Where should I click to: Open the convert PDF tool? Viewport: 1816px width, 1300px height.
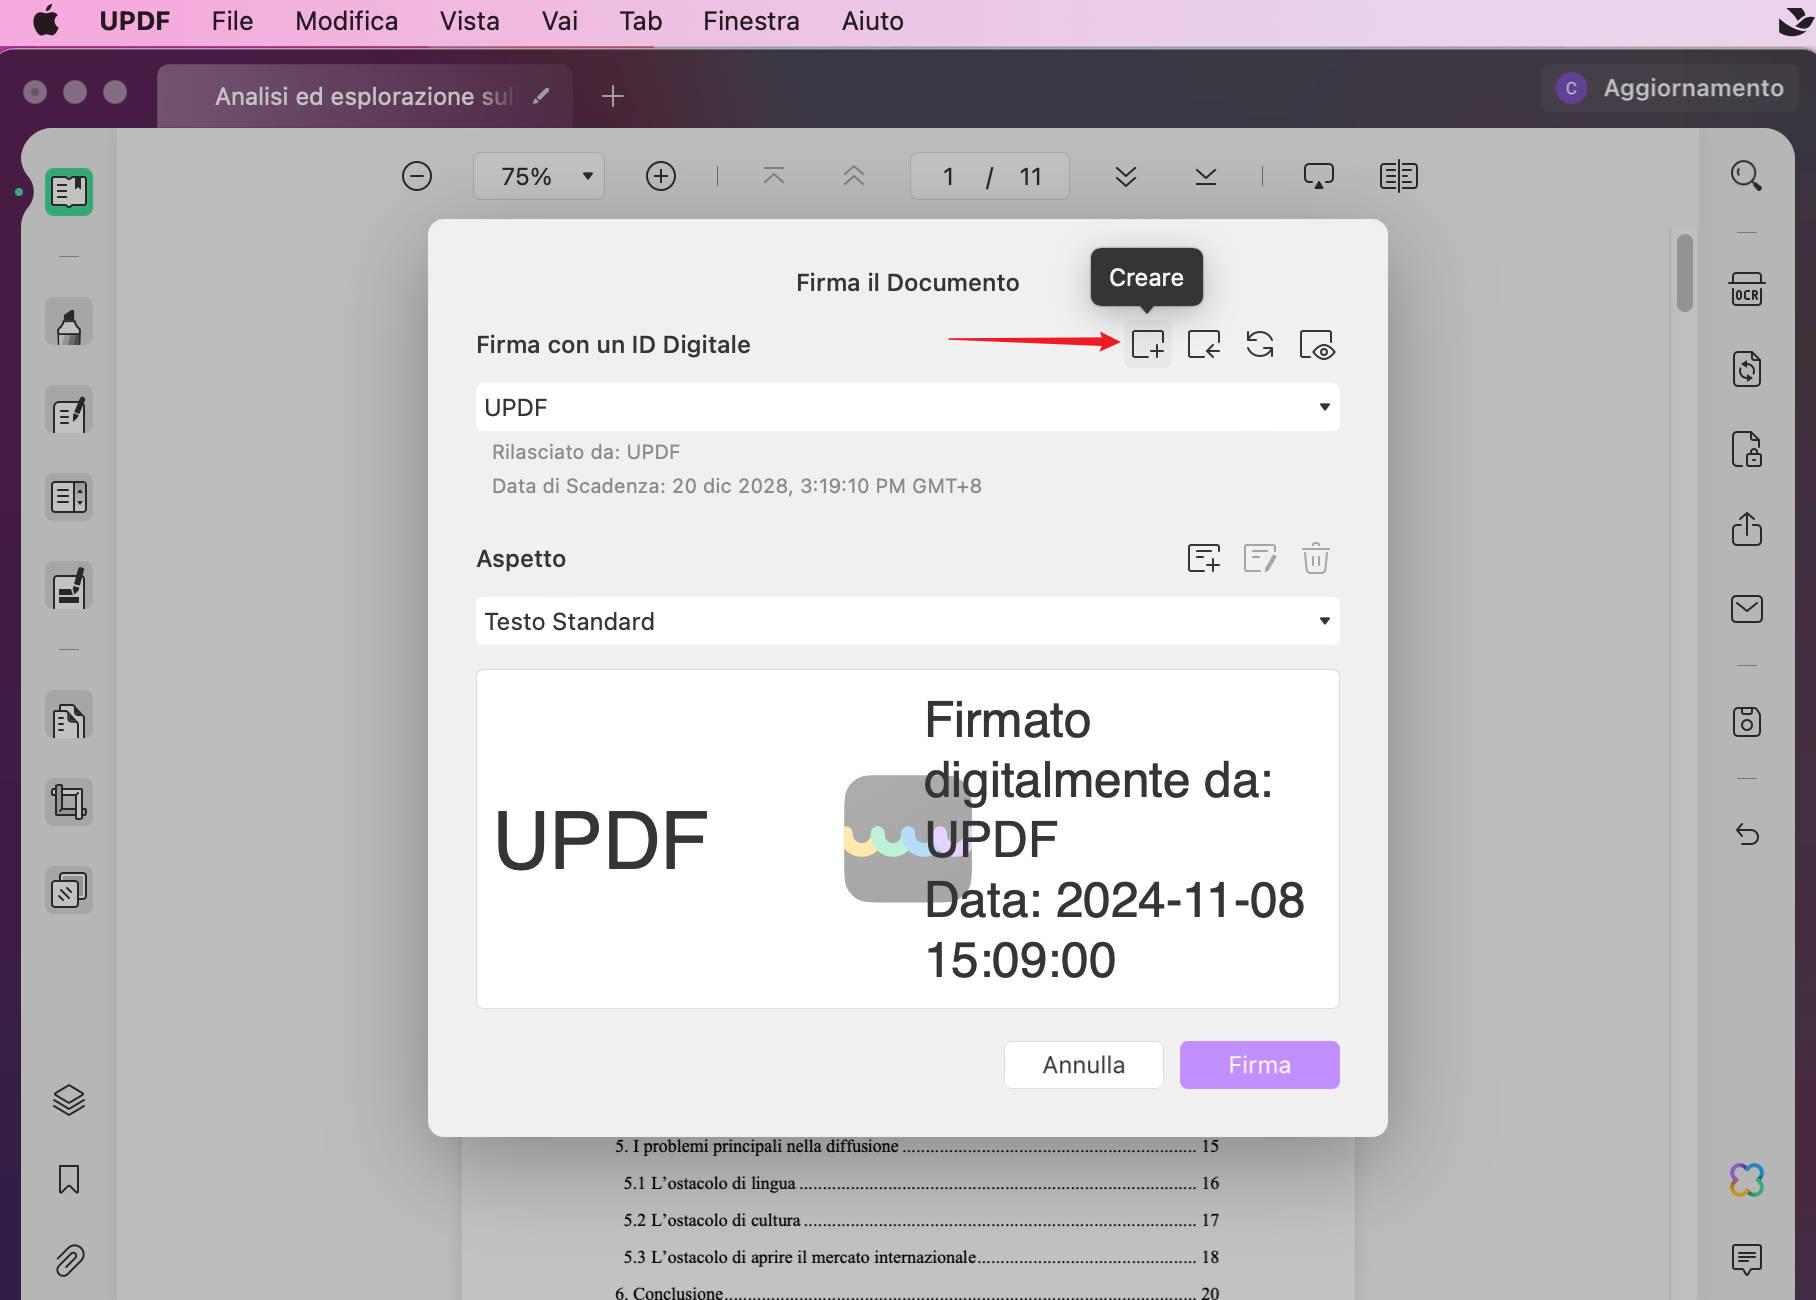[x=1747, y=369]
